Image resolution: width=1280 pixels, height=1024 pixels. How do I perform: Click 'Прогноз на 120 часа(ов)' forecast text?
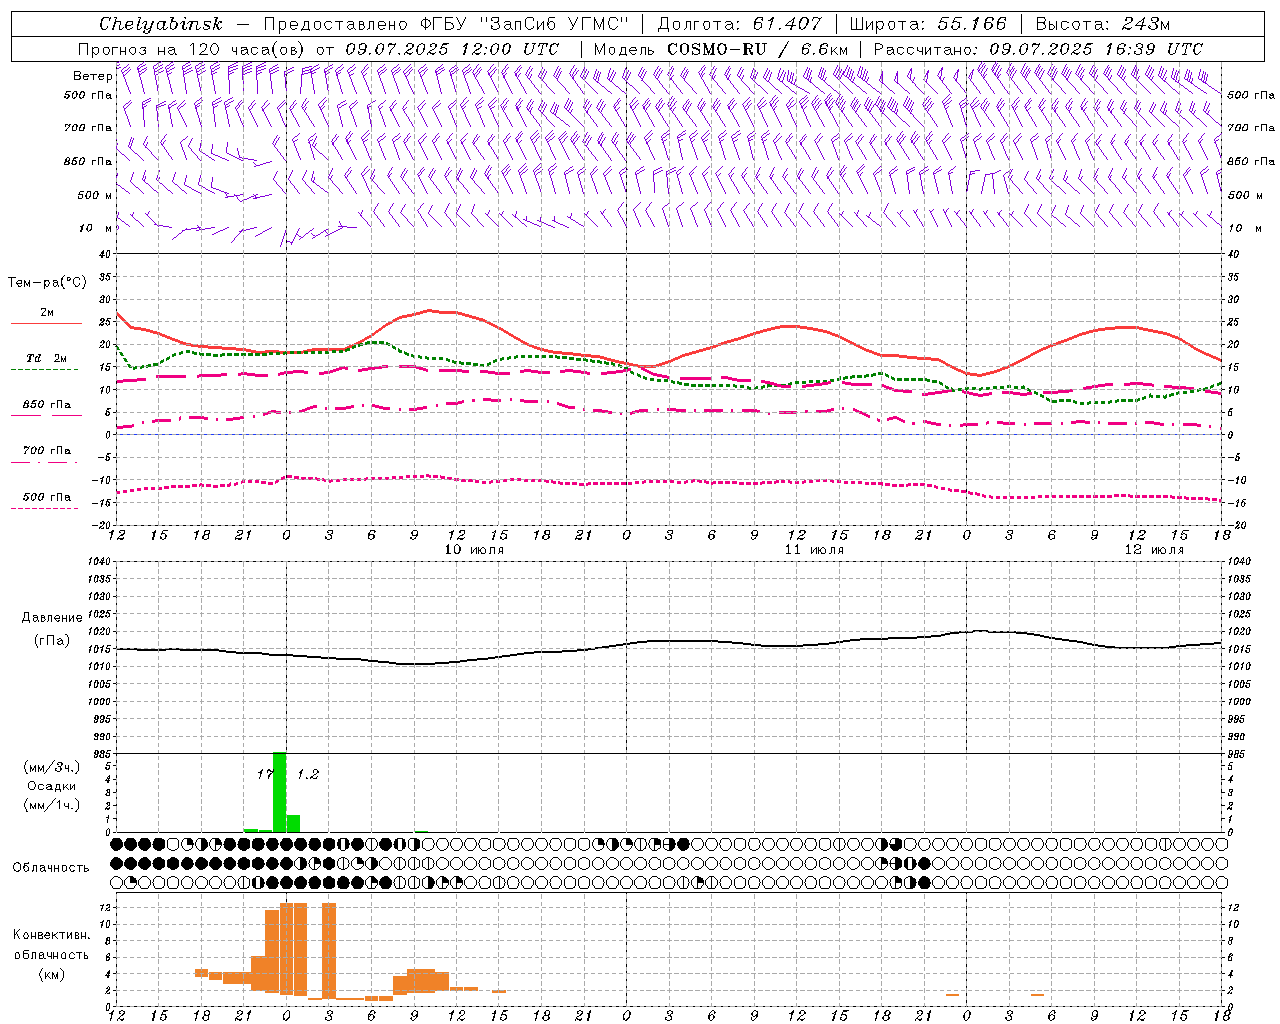click(x=192, y=49)
